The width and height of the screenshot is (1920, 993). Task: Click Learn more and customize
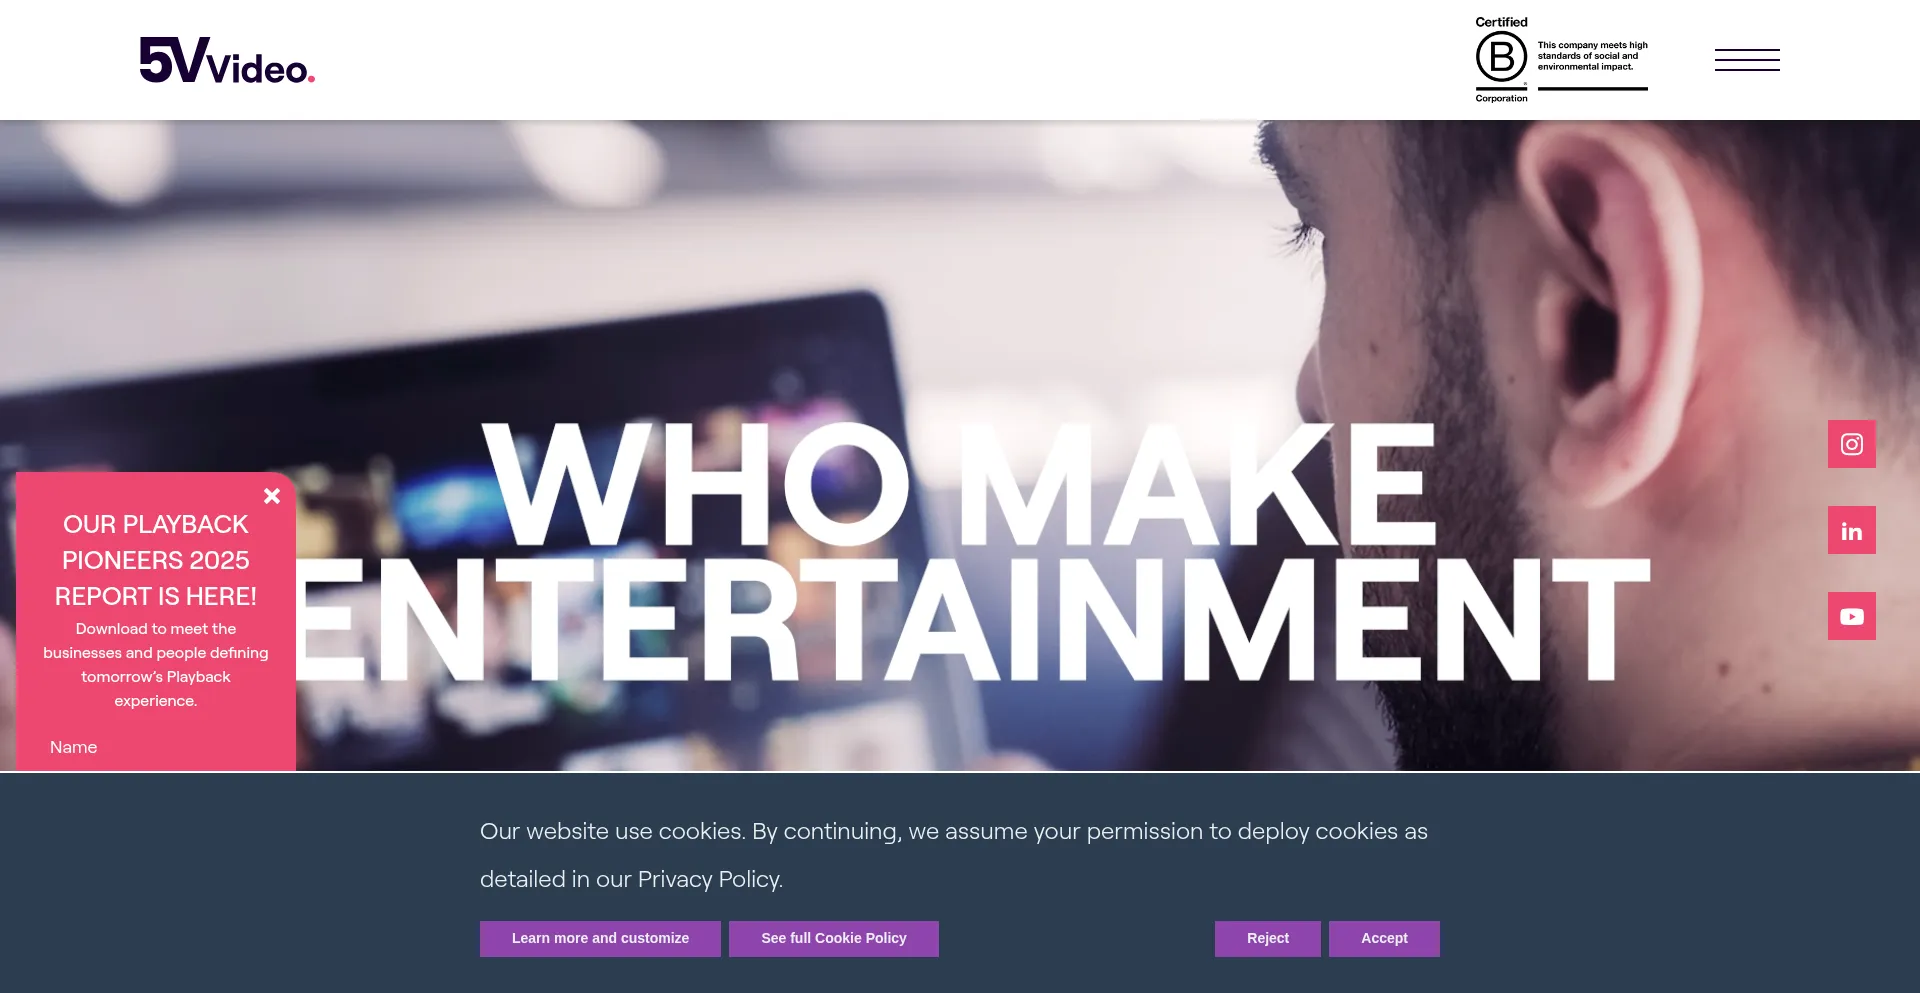pos(600,939)
